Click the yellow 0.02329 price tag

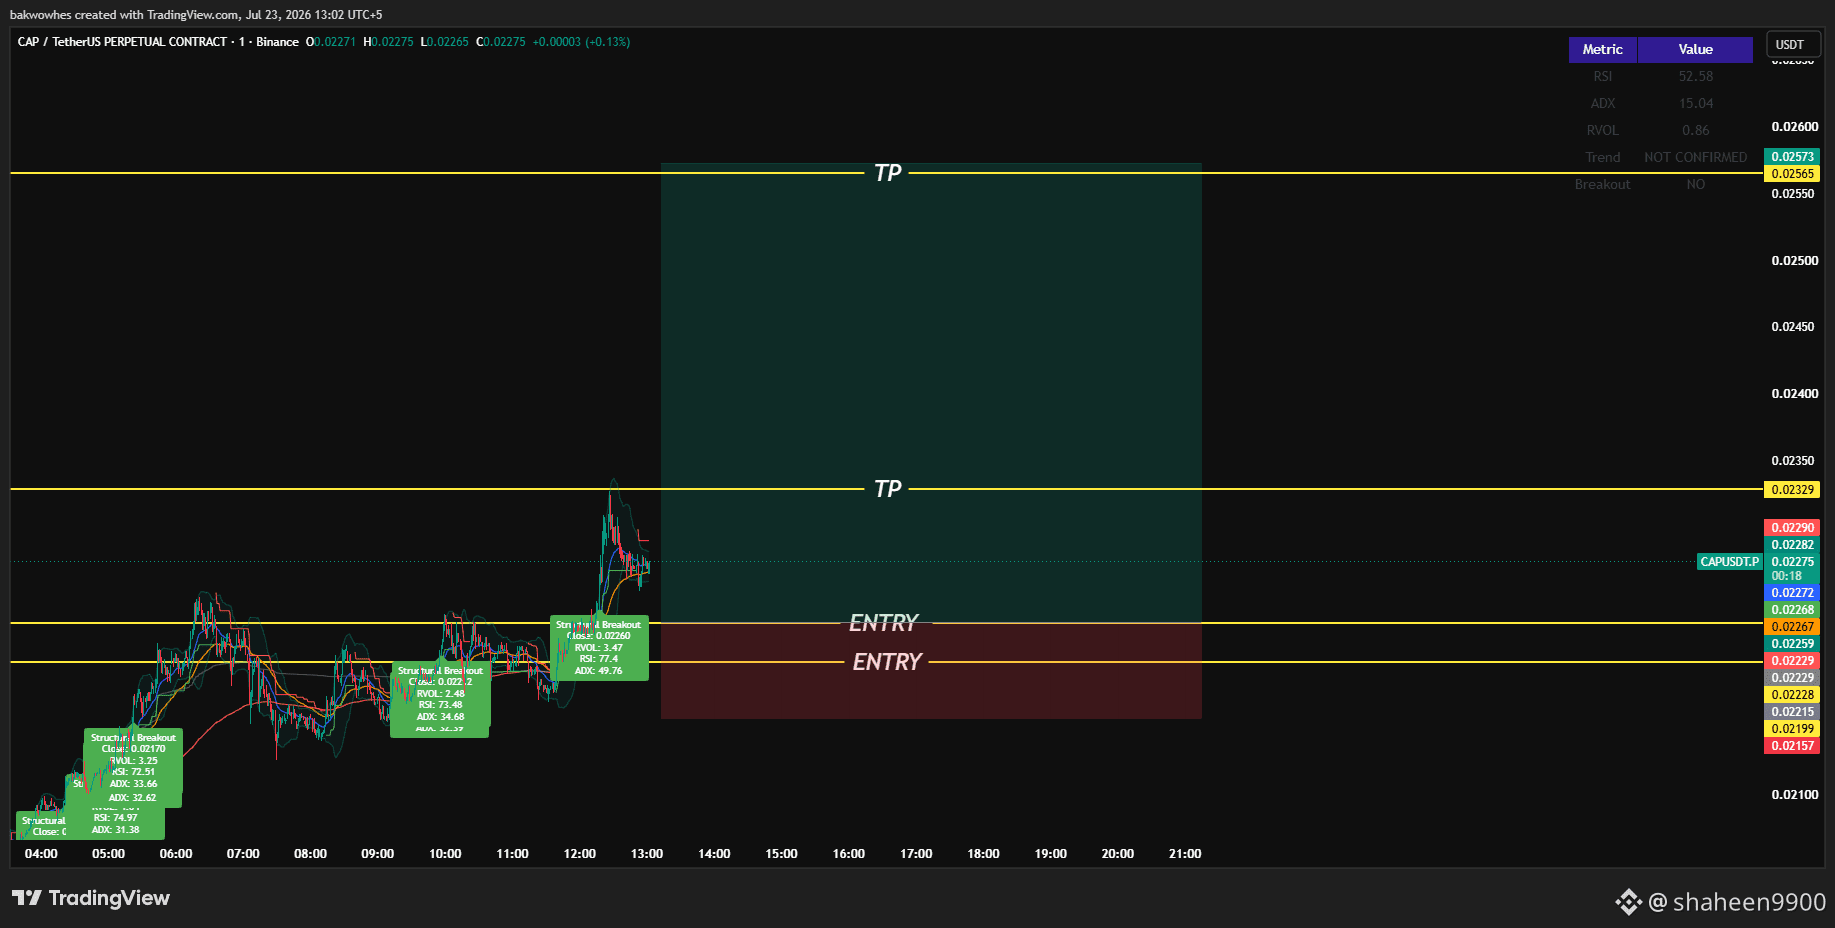tap(1792, 490)
